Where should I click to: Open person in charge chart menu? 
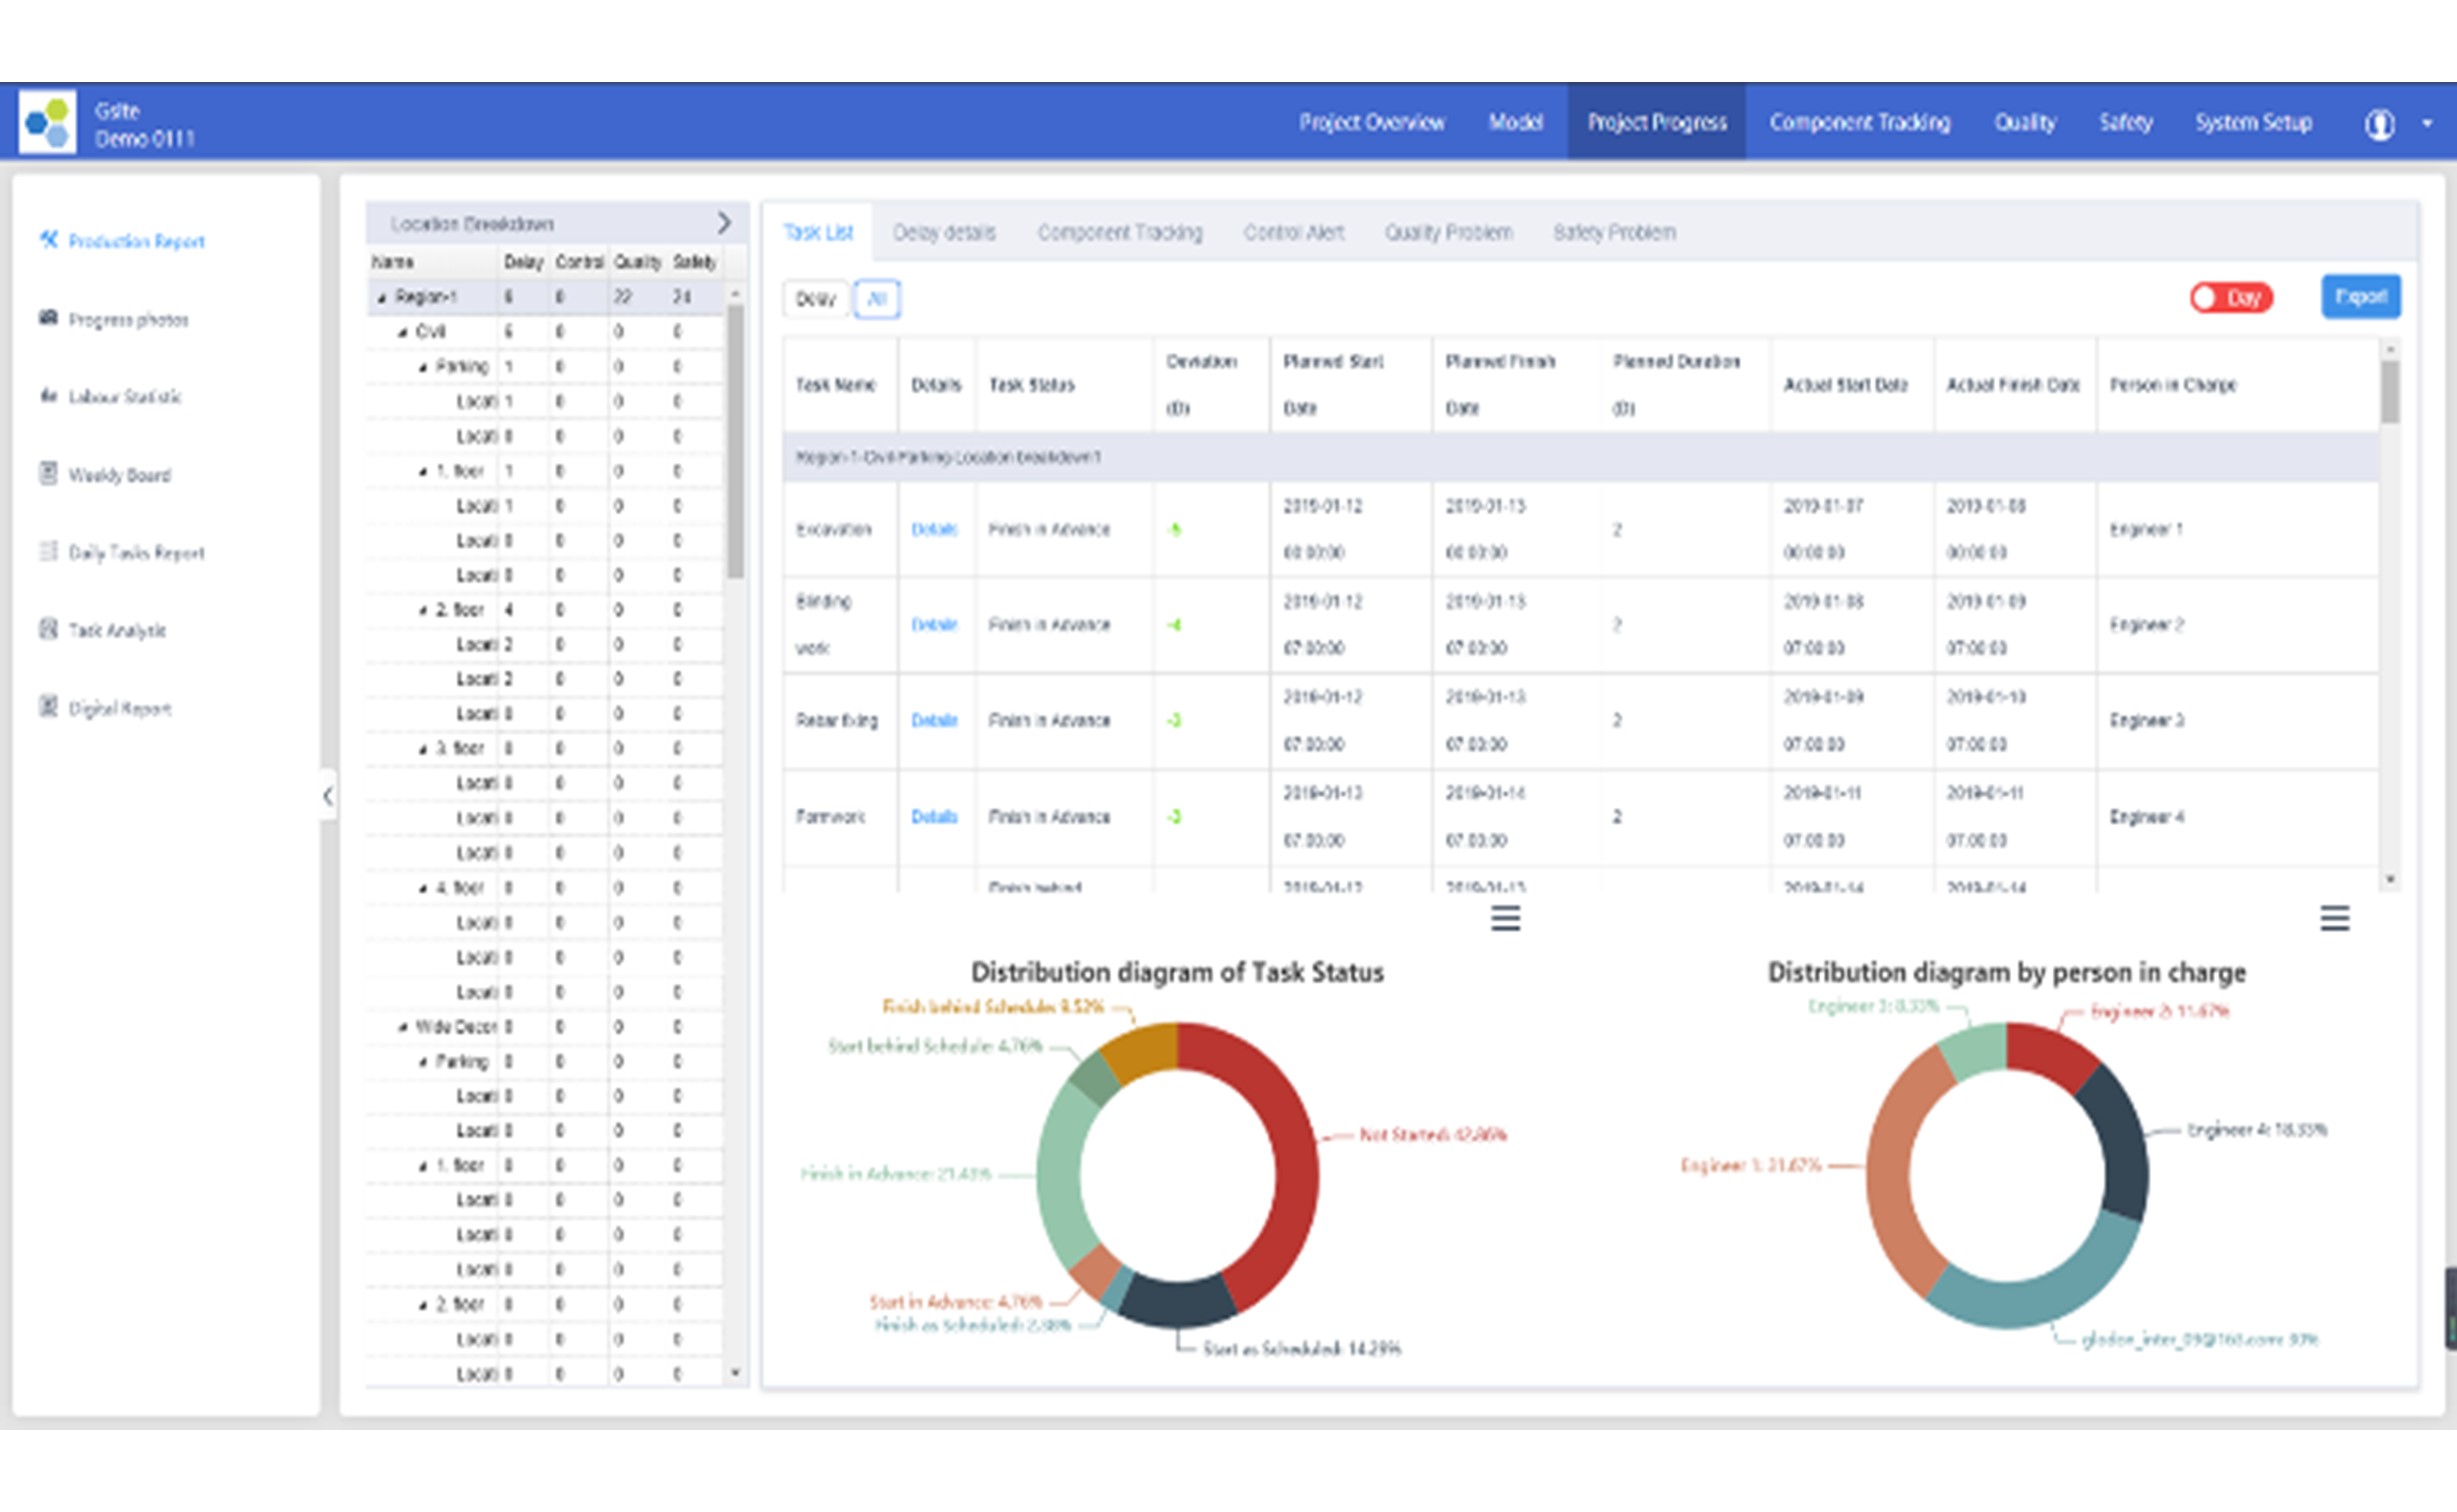(2334, 918)
